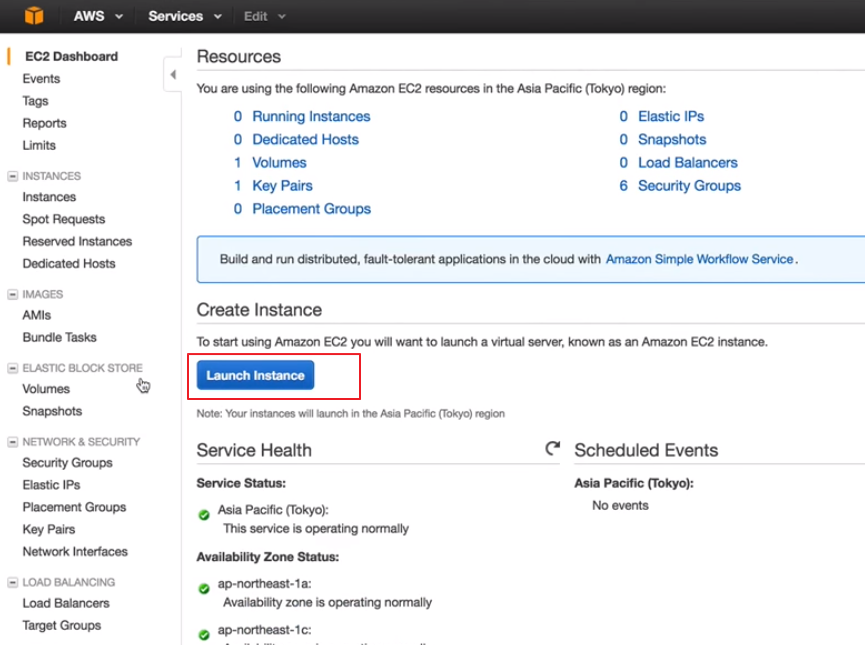Viewport: 865px width, 645px height.
Task: Open Volumes in the sidebar
Action: [46, 389]
